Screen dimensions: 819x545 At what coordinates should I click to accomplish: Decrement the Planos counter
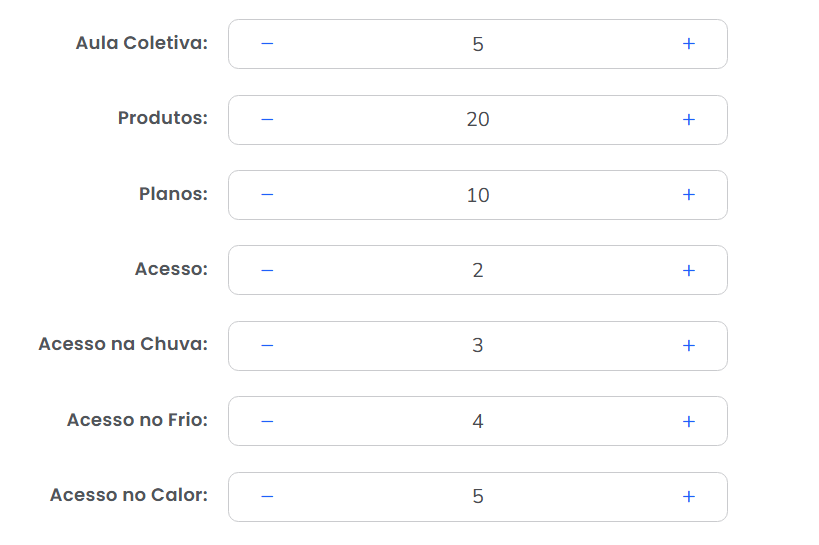pos(267,195)
